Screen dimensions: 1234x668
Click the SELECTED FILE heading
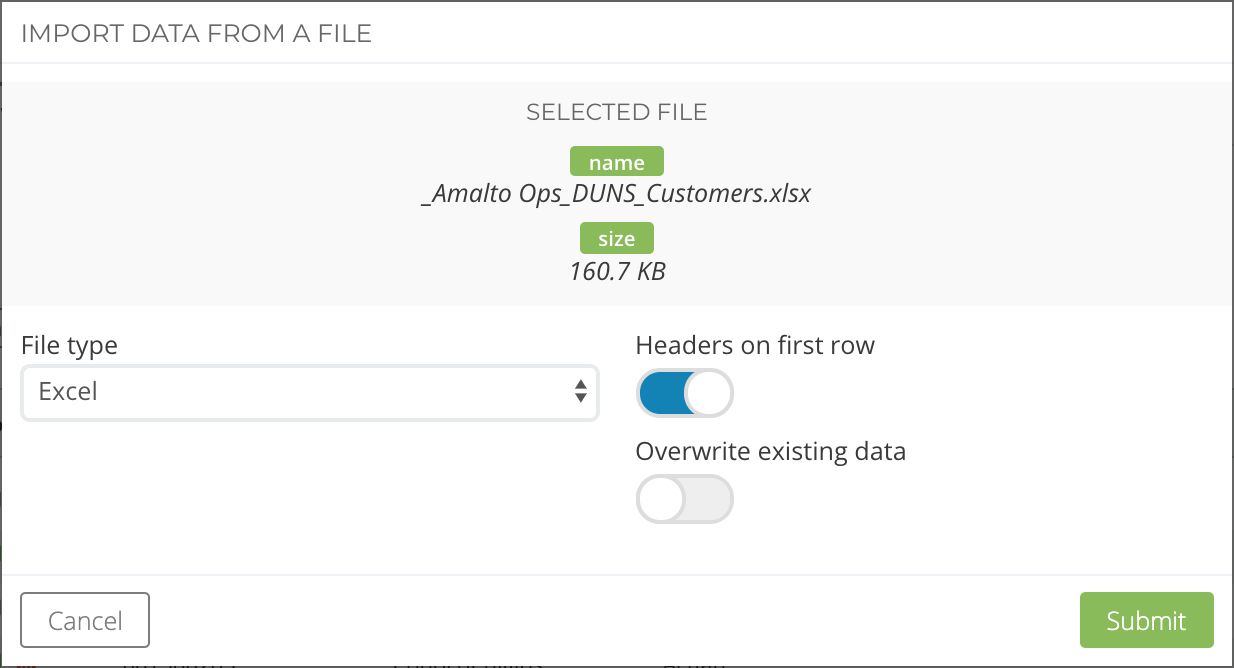pyautogui.click(x=616, y=112)
